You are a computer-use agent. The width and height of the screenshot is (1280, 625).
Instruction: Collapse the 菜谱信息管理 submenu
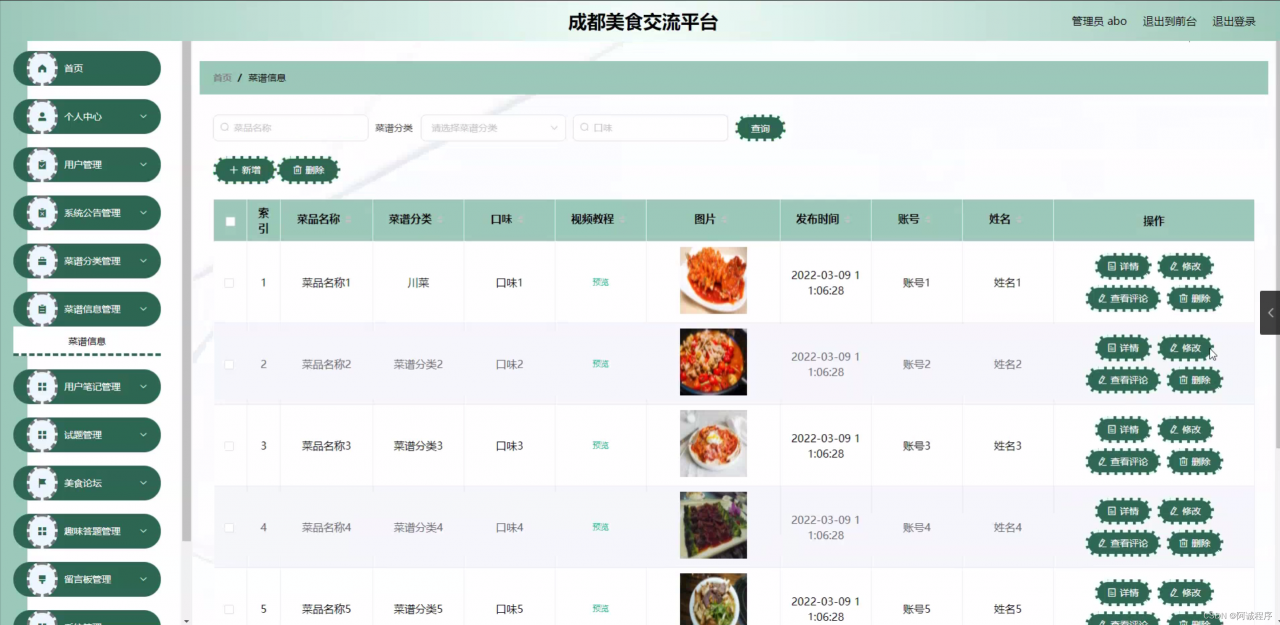[87, 309]
